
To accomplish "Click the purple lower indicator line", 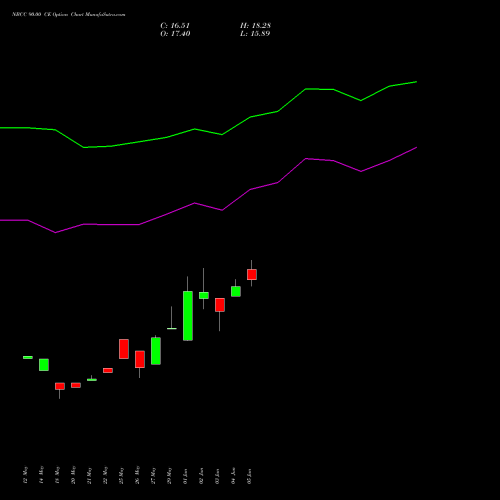I will pos(208,206).
